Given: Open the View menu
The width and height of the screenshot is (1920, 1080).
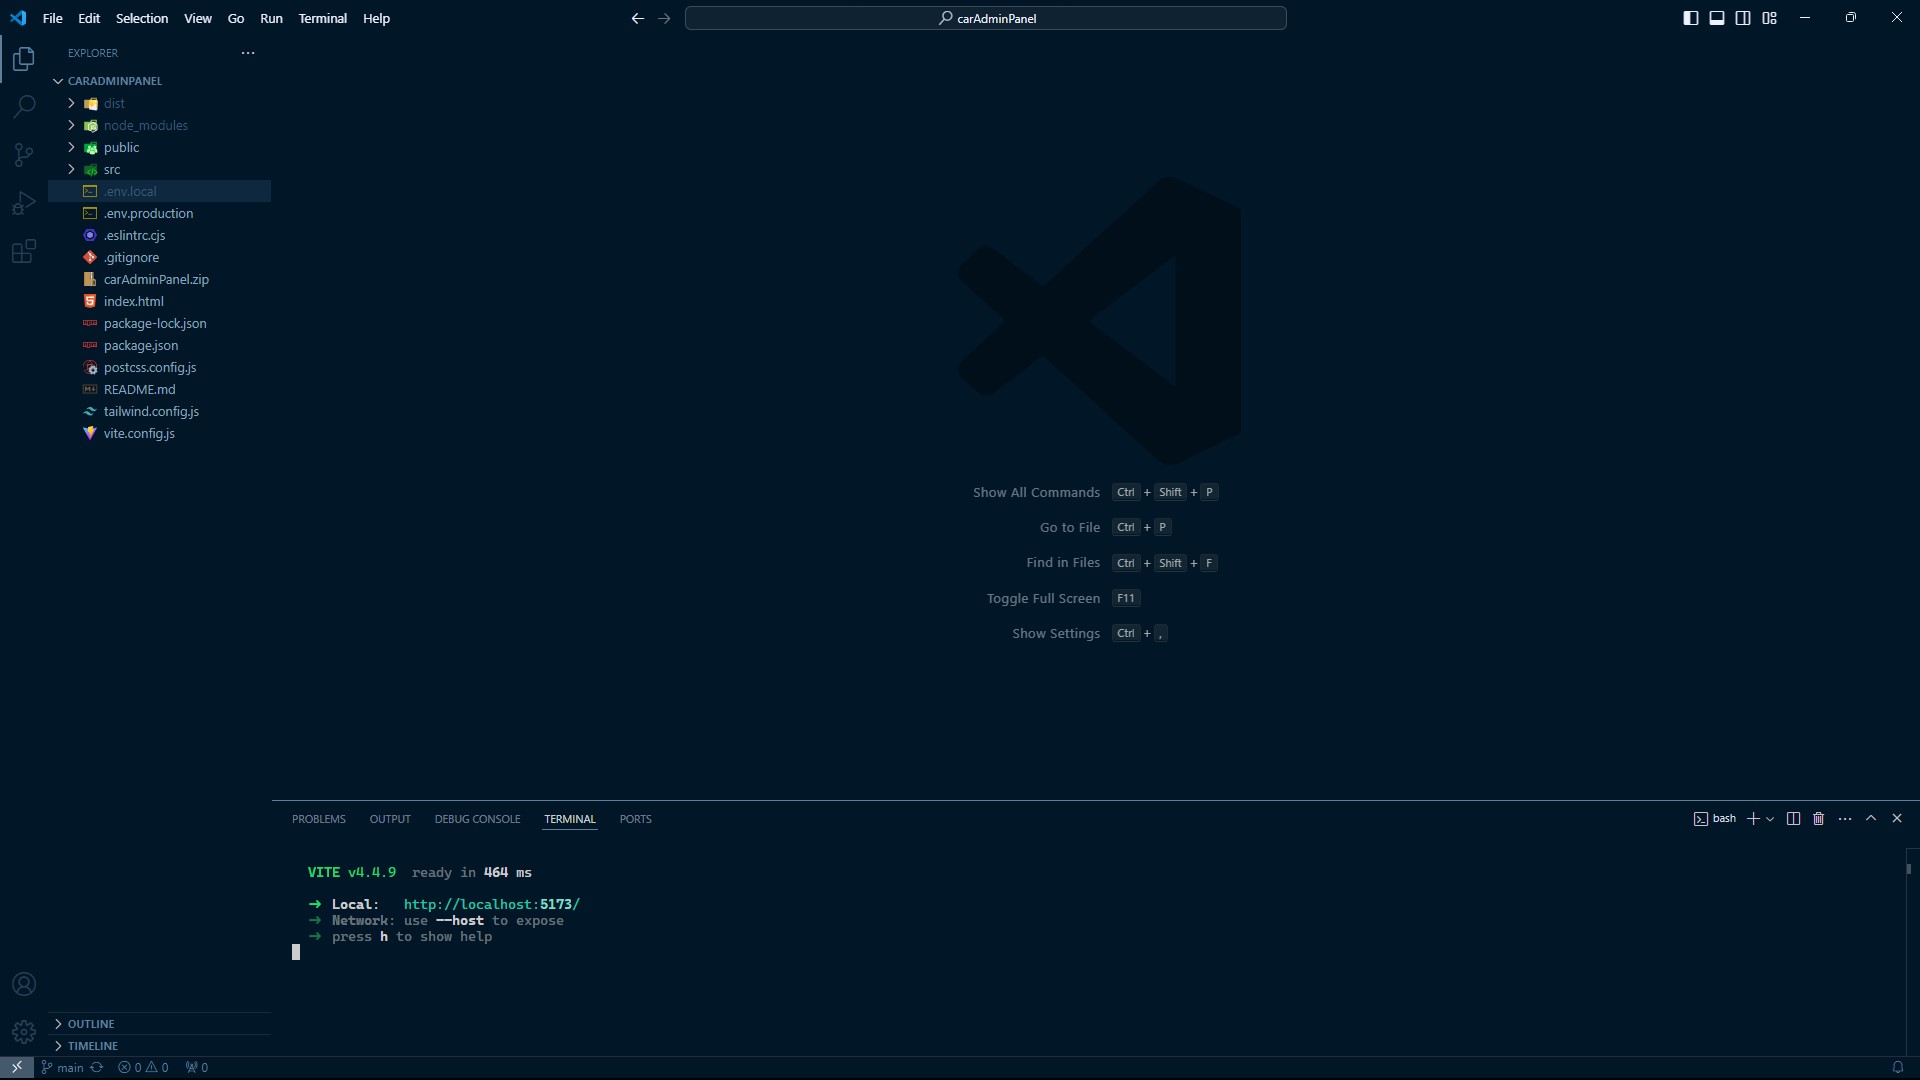Looking at the screenshot, I should [198, 18].
